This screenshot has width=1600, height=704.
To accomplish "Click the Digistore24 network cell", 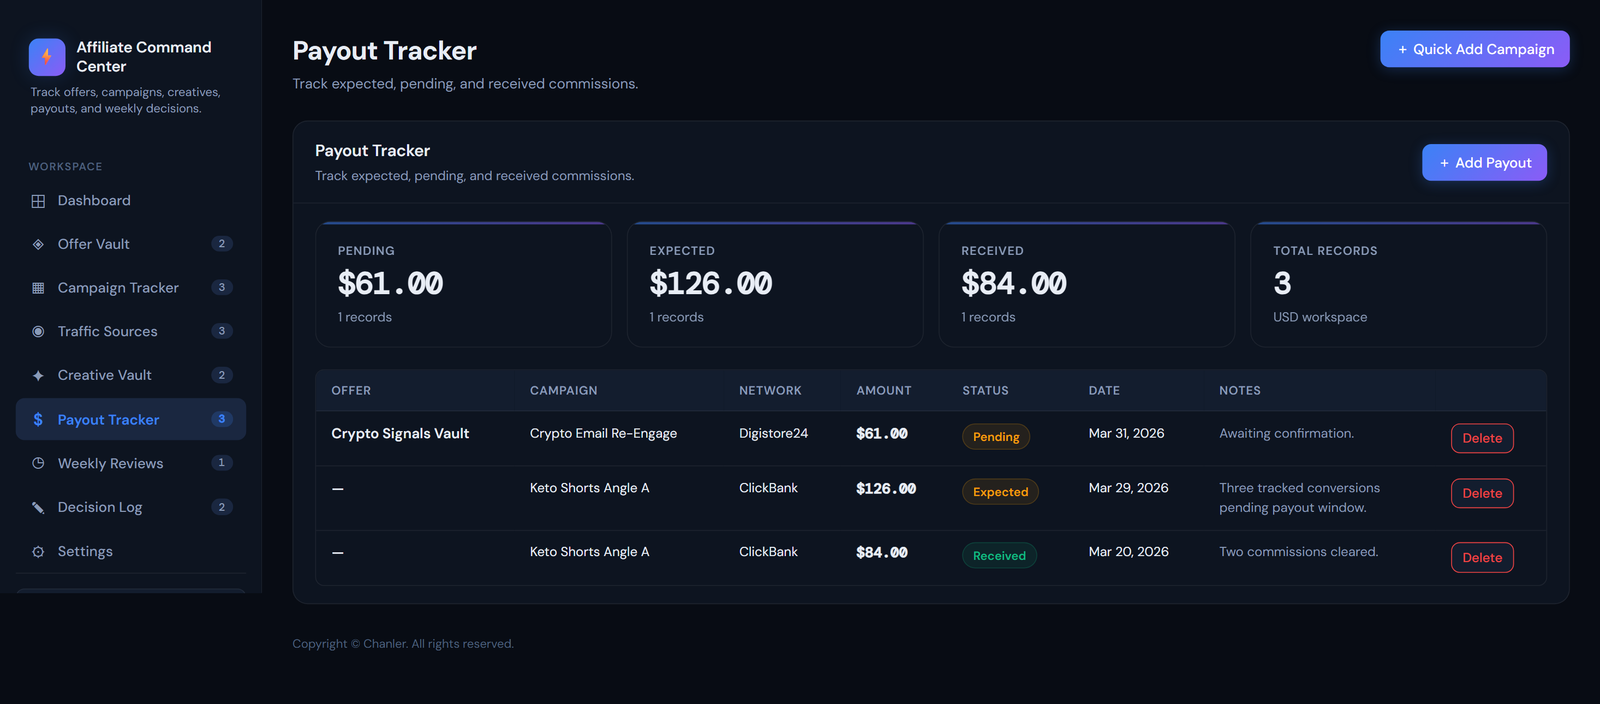I will point(773,434).
